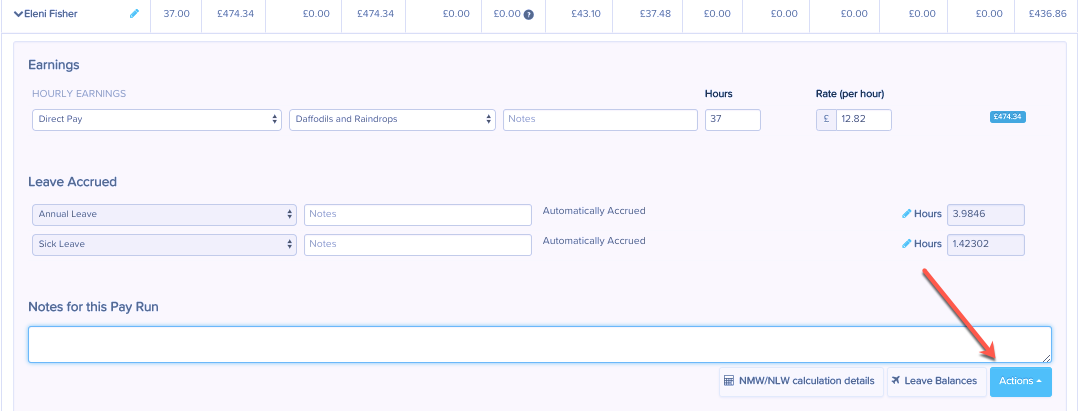Click the pencil icon beside Sick Leave Hours
Viewport: 1080px width, 411px height.
(x=906, y=244)
